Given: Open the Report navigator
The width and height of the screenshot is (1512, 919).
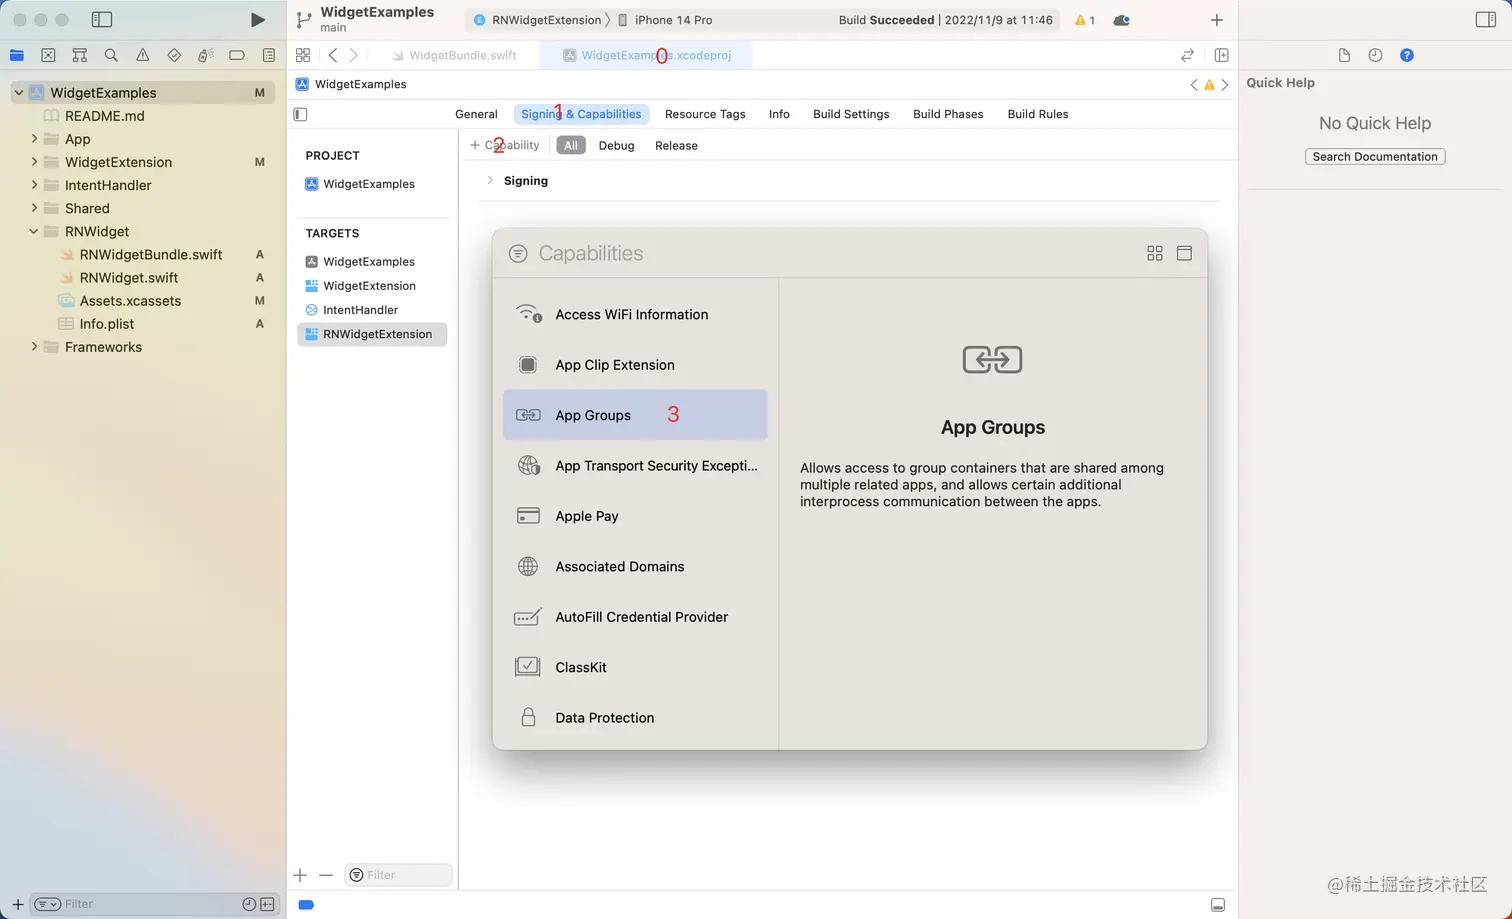Looking at the screenshot, I should pyautogui.click(x=268, y=55).
